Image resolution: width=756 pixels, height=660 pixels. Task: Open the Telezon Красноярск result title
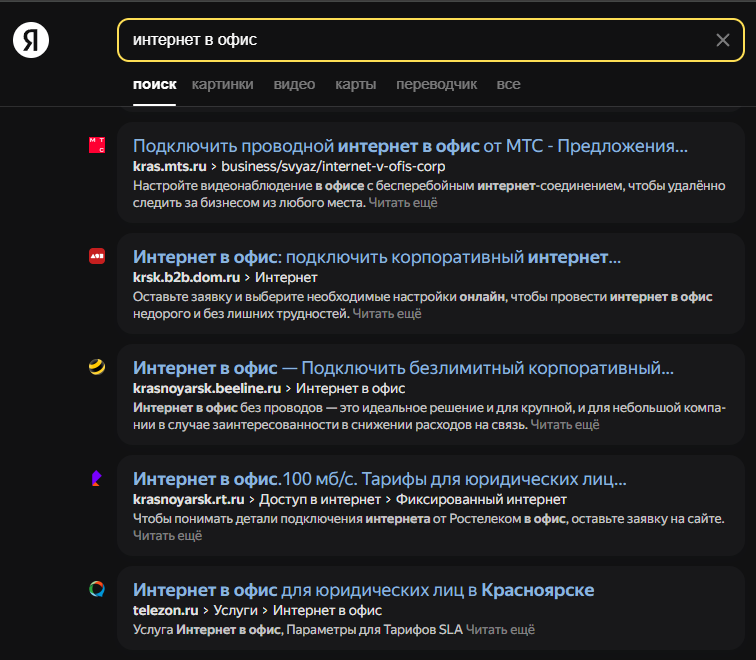(363, 589)
